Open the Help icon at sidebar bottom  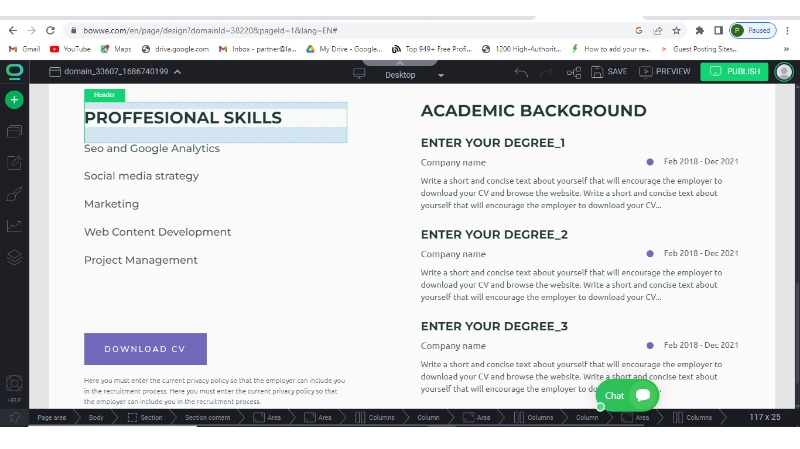(14, 385)
